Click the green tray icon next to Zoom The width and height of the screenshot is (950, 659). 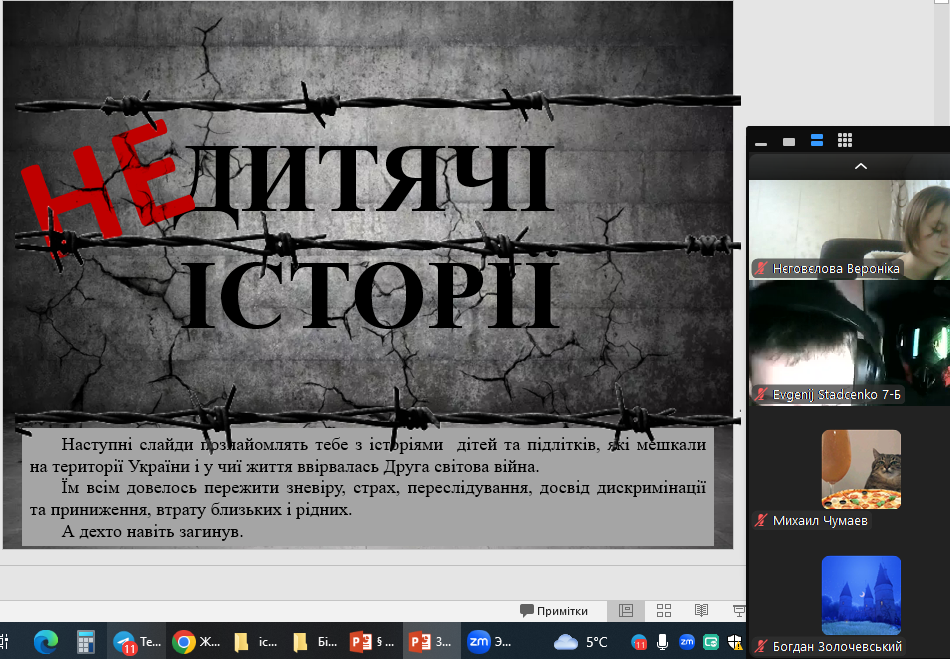pyautogui.click(x=711, y=641)
